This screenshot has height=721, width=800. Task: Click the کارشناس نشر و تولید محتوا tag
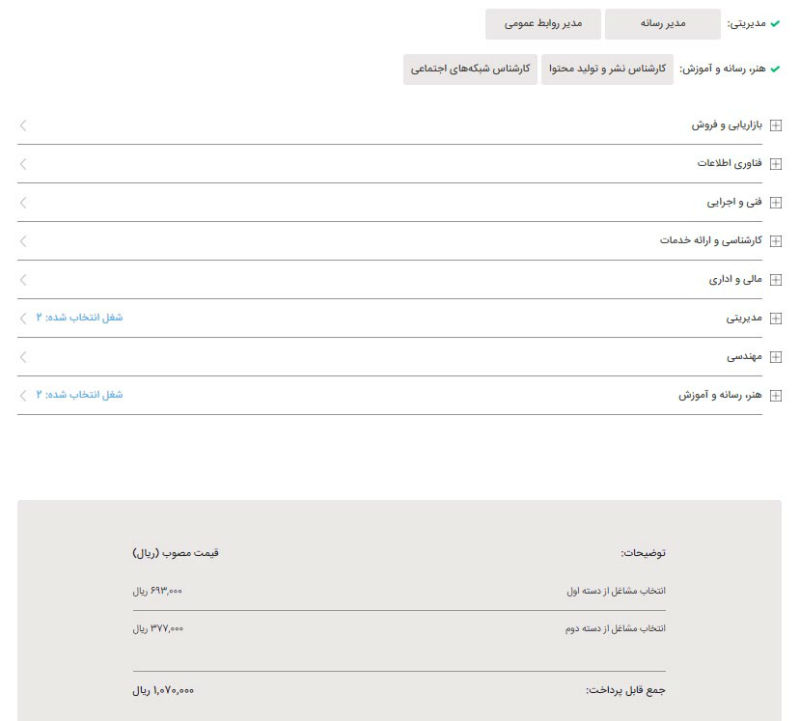pyautogui.click(x=607, y=69)
